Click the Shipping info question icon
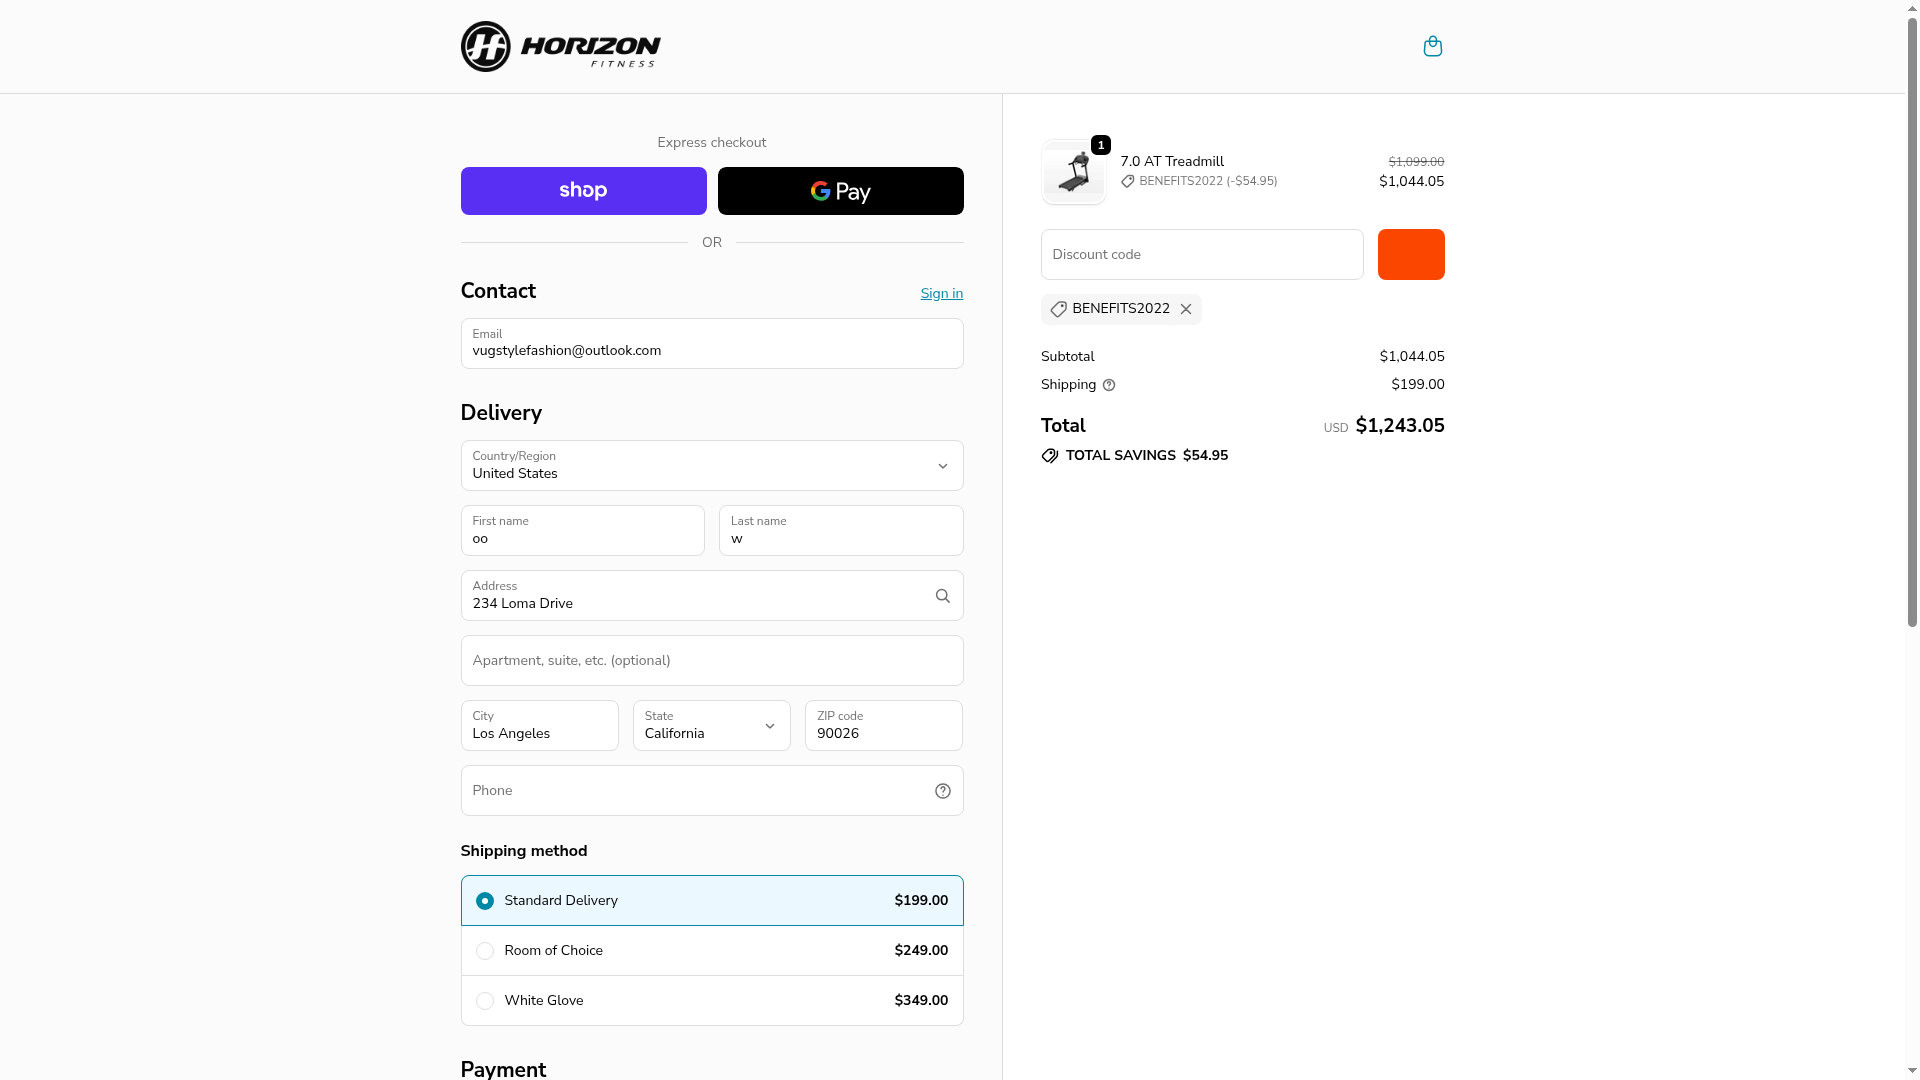Image resolution: width=1920 pixels, height=1080 pixels. coord(1109,385)
